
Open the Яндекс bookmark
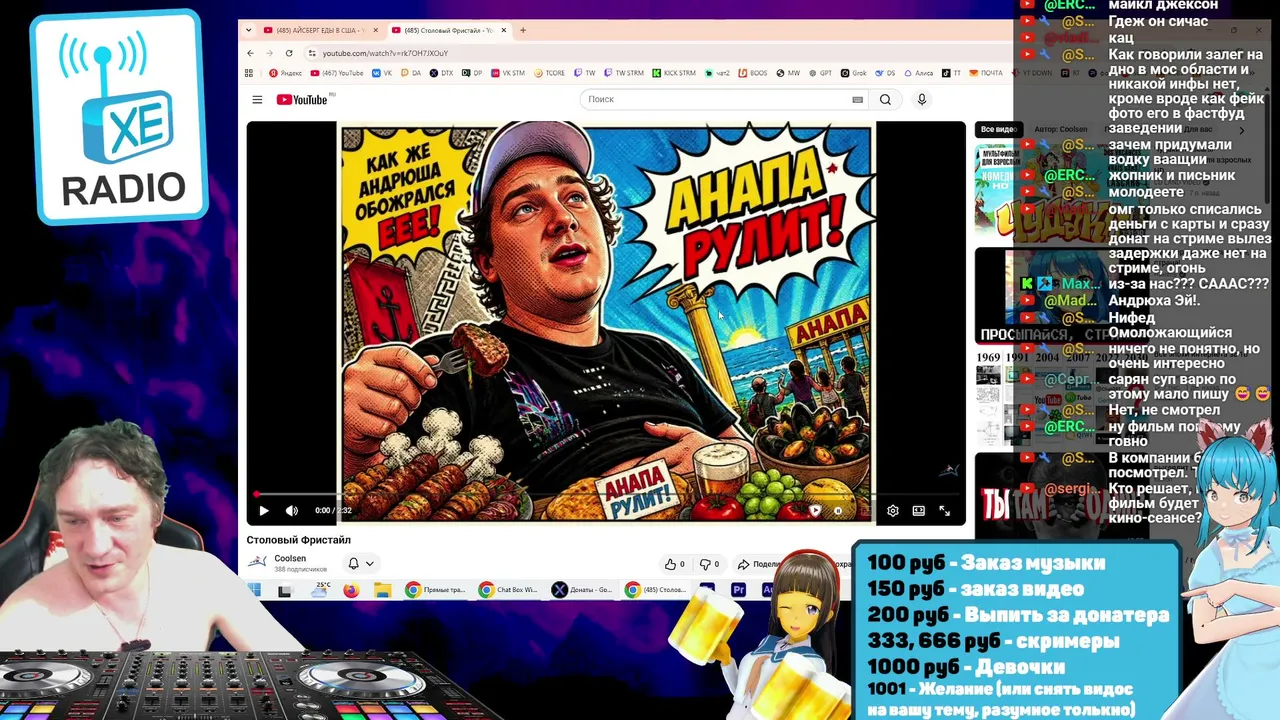click(286, 73)
